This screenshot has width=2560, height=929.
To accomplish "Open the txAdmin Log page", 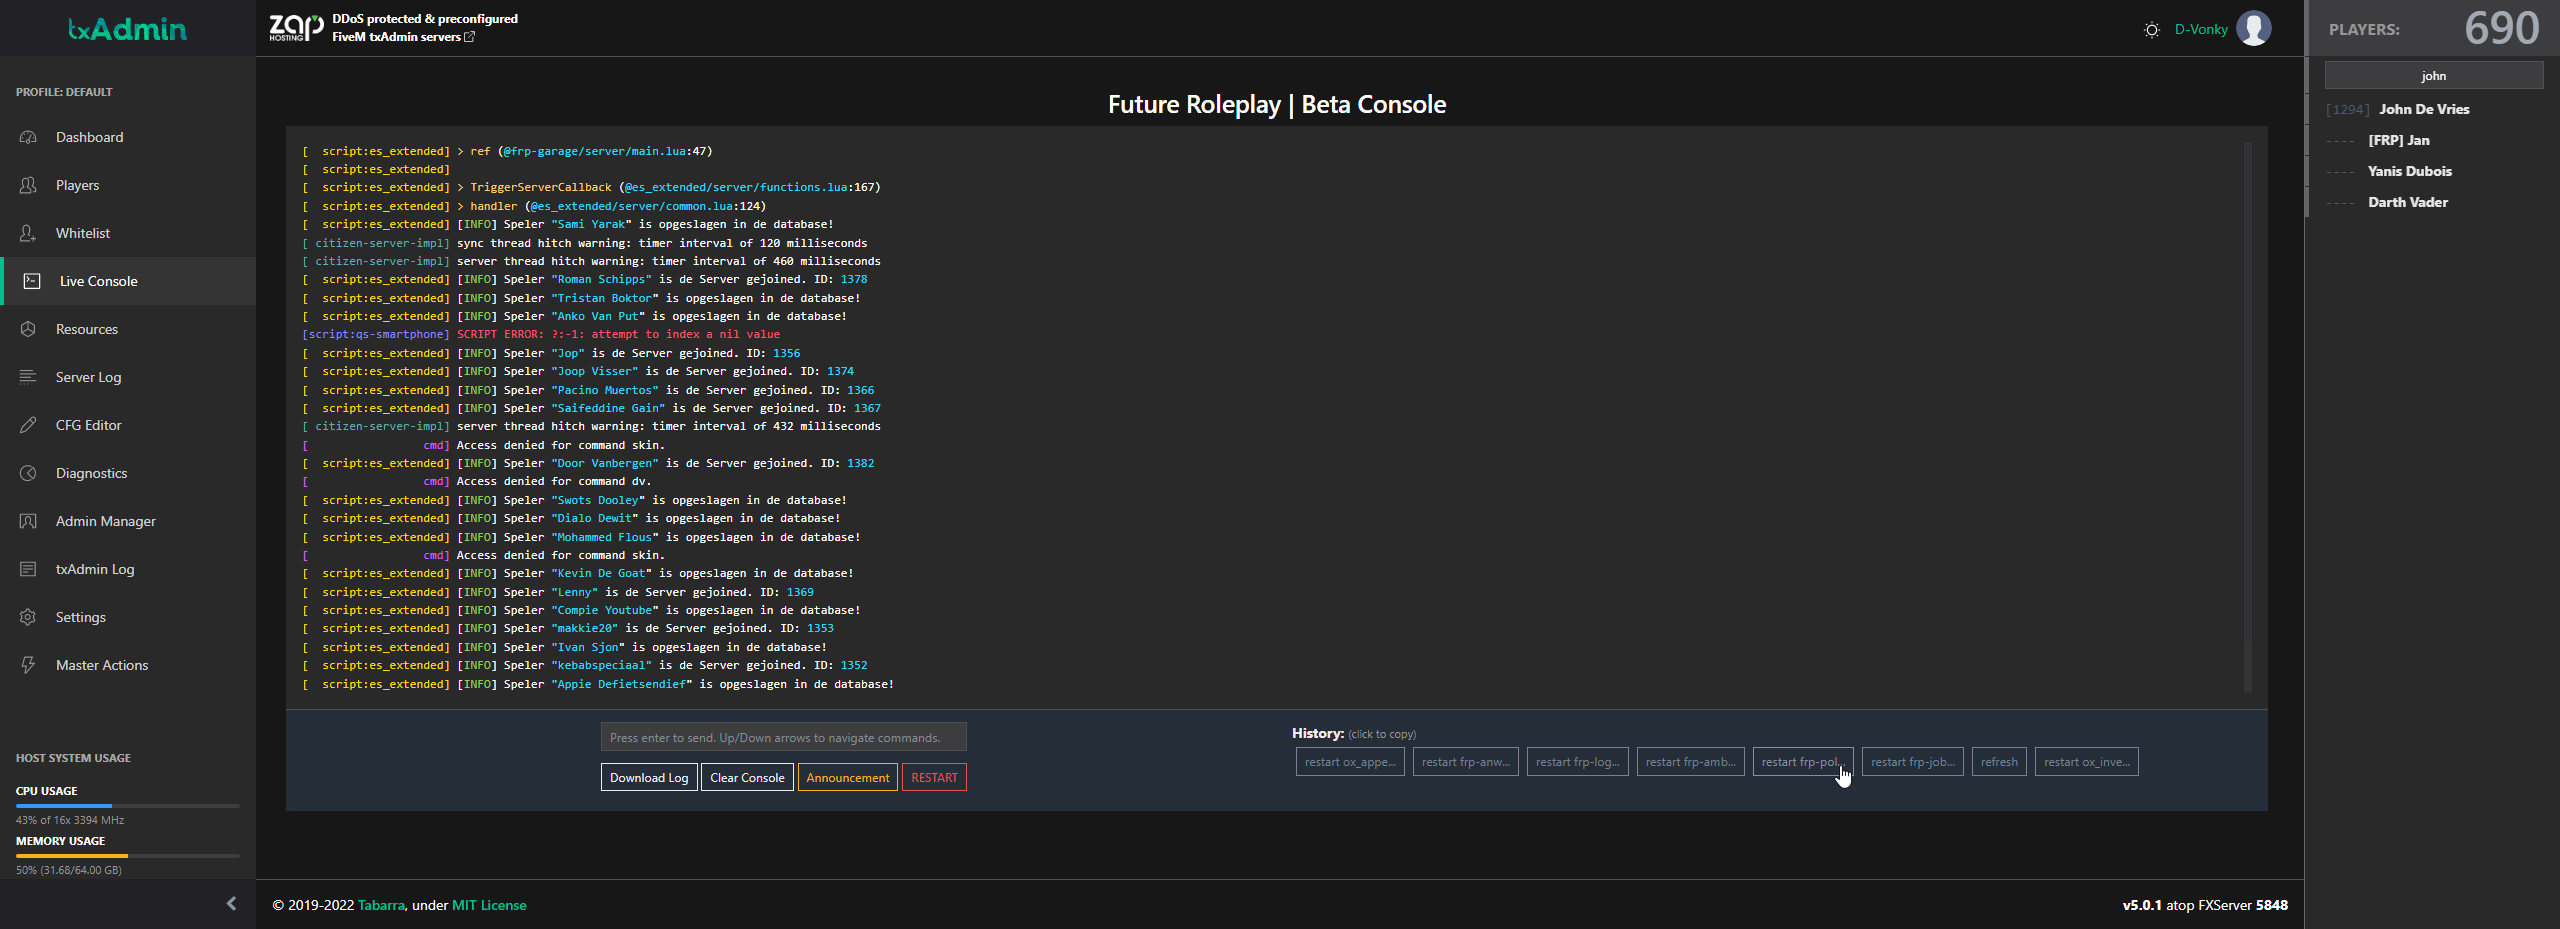I will pos(95,569).
